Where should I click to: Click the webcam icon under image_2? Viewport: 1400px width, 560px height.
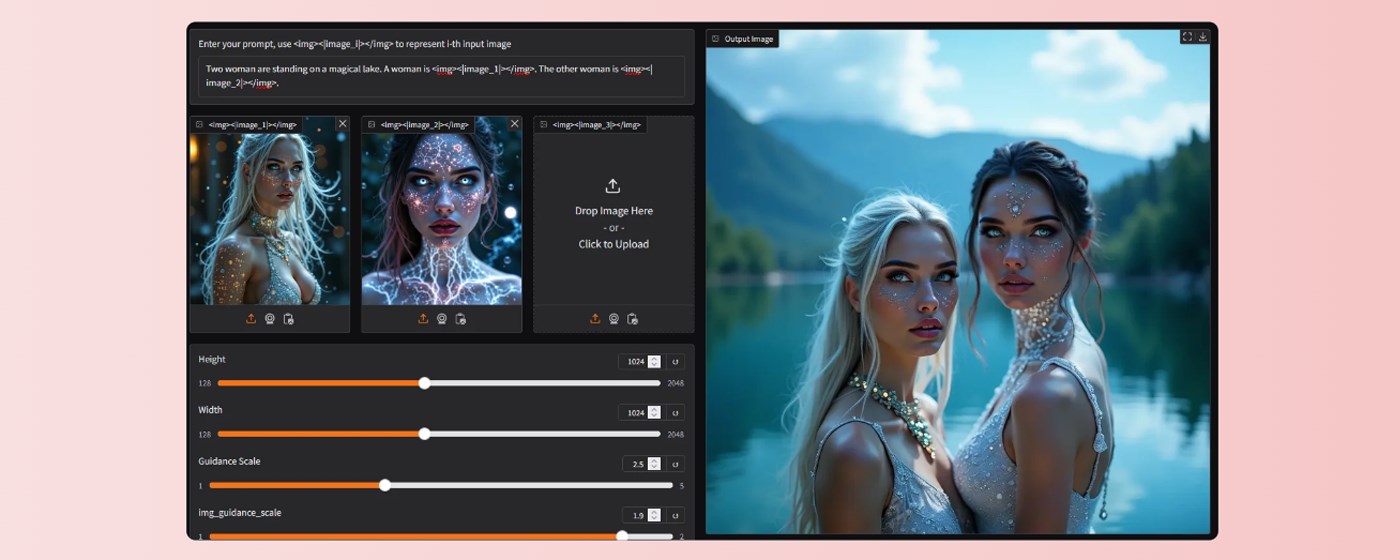[442, 319]
